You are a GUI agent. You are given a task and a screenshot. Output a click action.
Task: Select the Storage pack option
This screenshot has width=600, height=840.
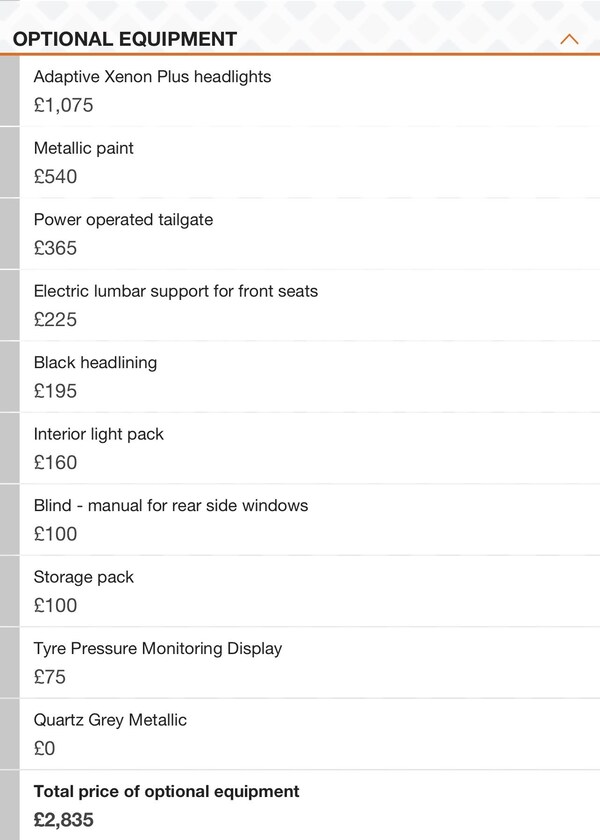[83, 577]
